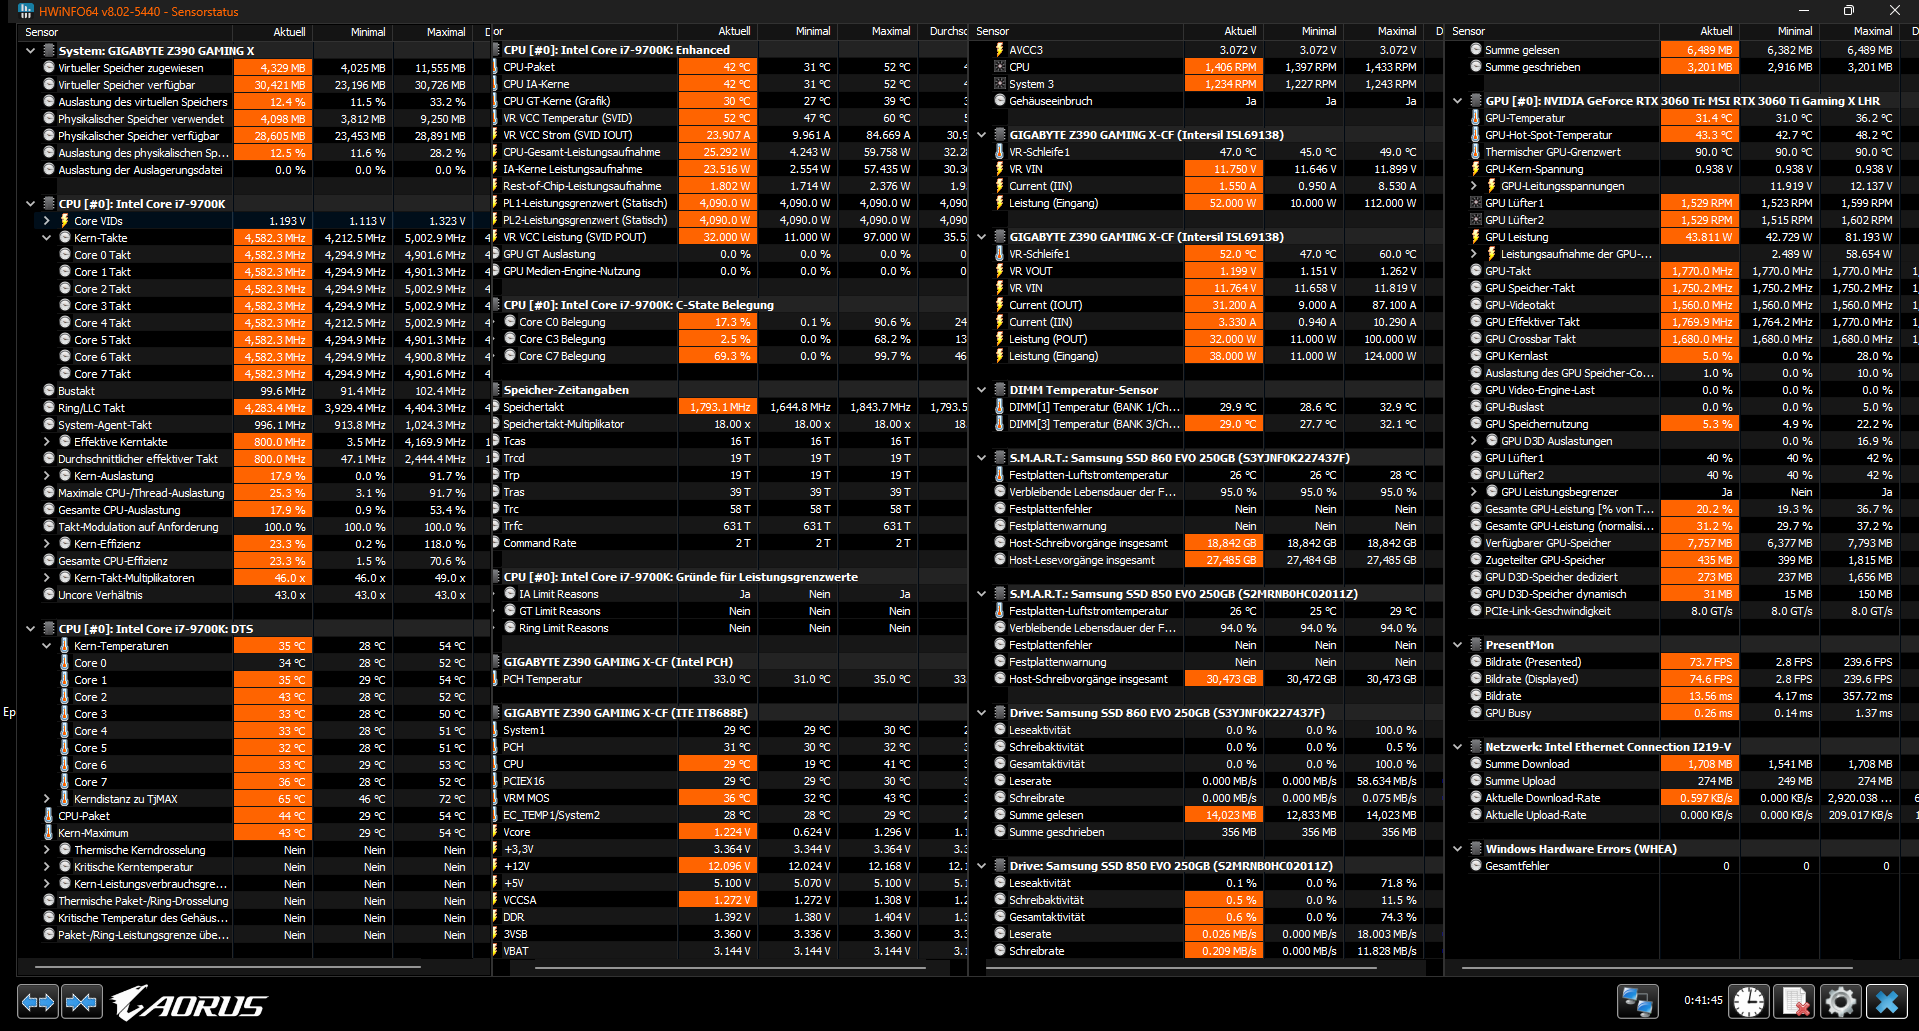
Task: Select the Aktuelle Download-Rate row
Action: pyautogui.click(x=1682, y=798)
